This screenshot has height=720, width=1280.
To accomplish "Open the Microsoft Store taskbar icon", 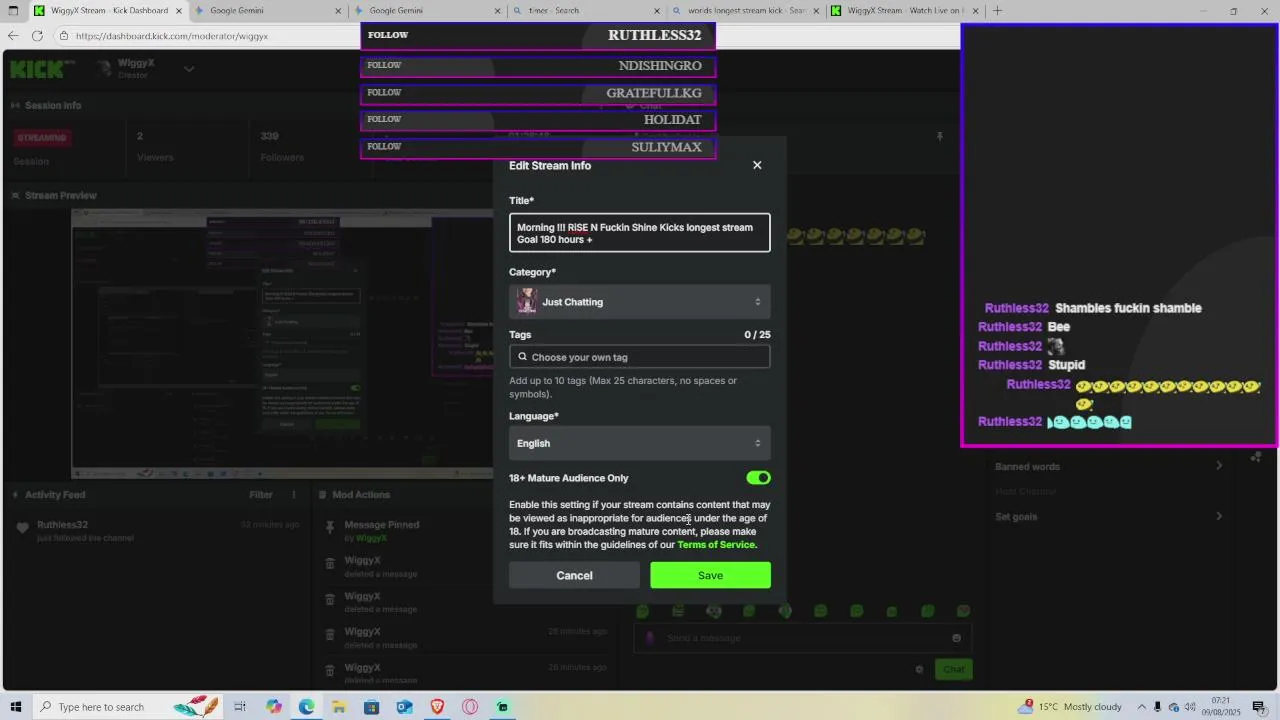I will coord(371,707).
